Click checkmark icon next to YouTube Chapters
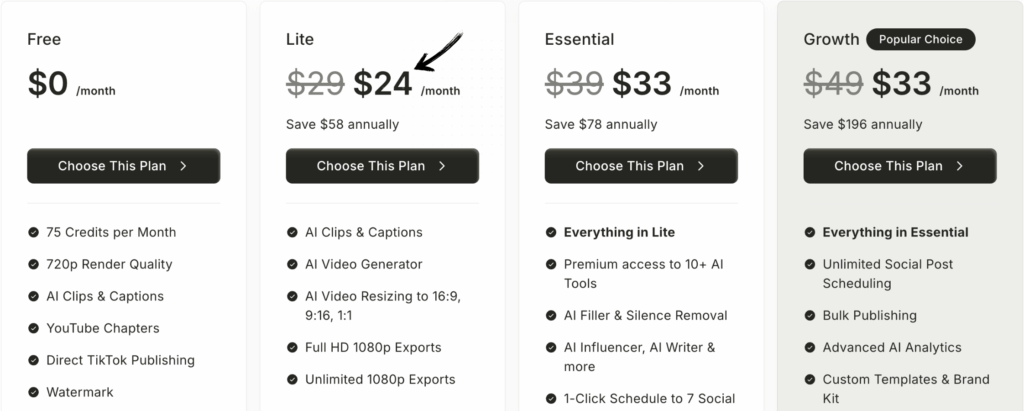This screenshot has height=411, width=1024. point(33,328)
